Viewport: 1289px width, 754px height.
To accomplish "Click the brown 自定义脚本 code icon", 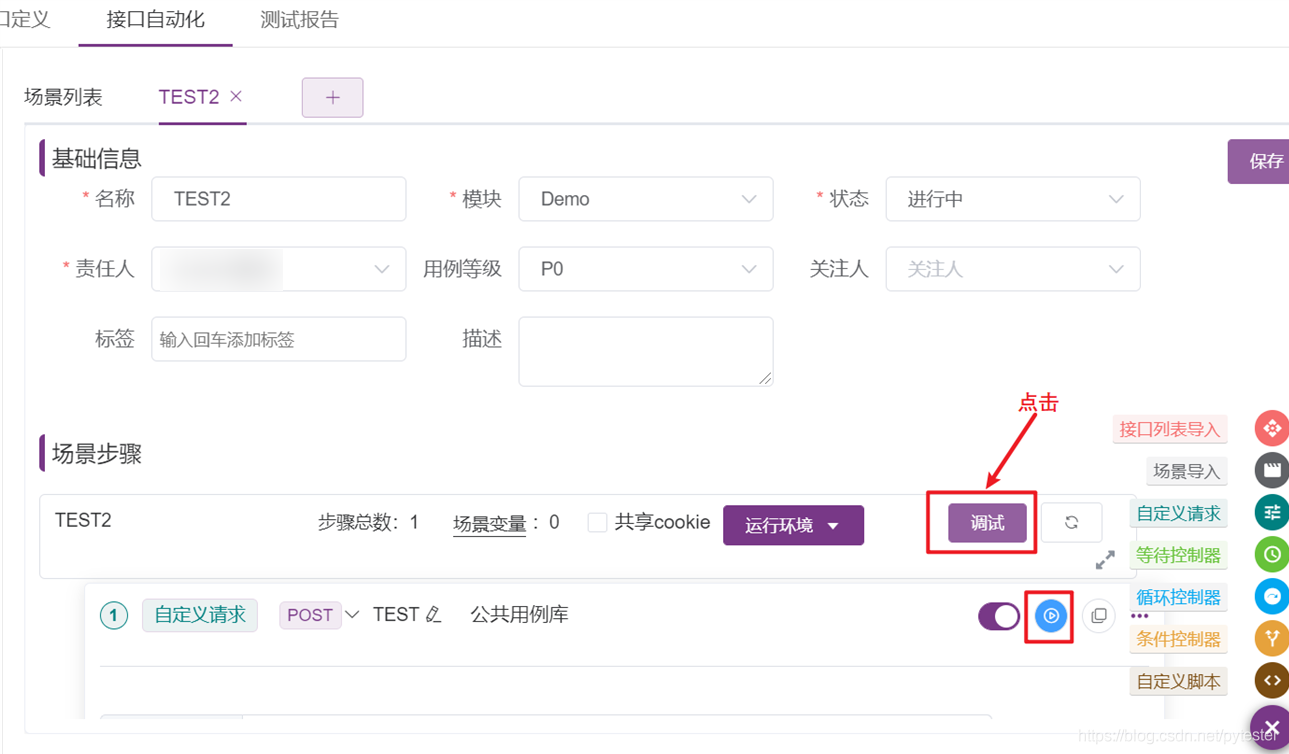I will [x=1271, y=680].
